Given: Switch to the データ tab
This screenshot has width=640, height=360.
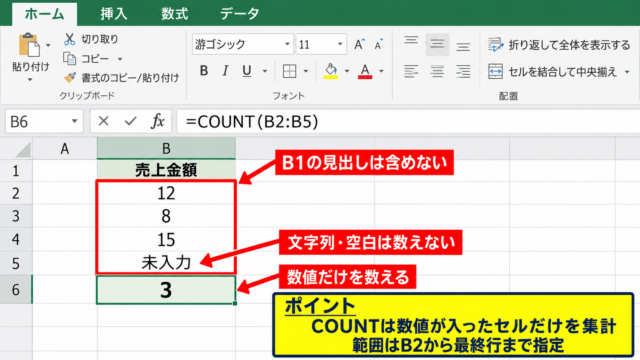Looking at the screenshot, I should click(240, 14).
